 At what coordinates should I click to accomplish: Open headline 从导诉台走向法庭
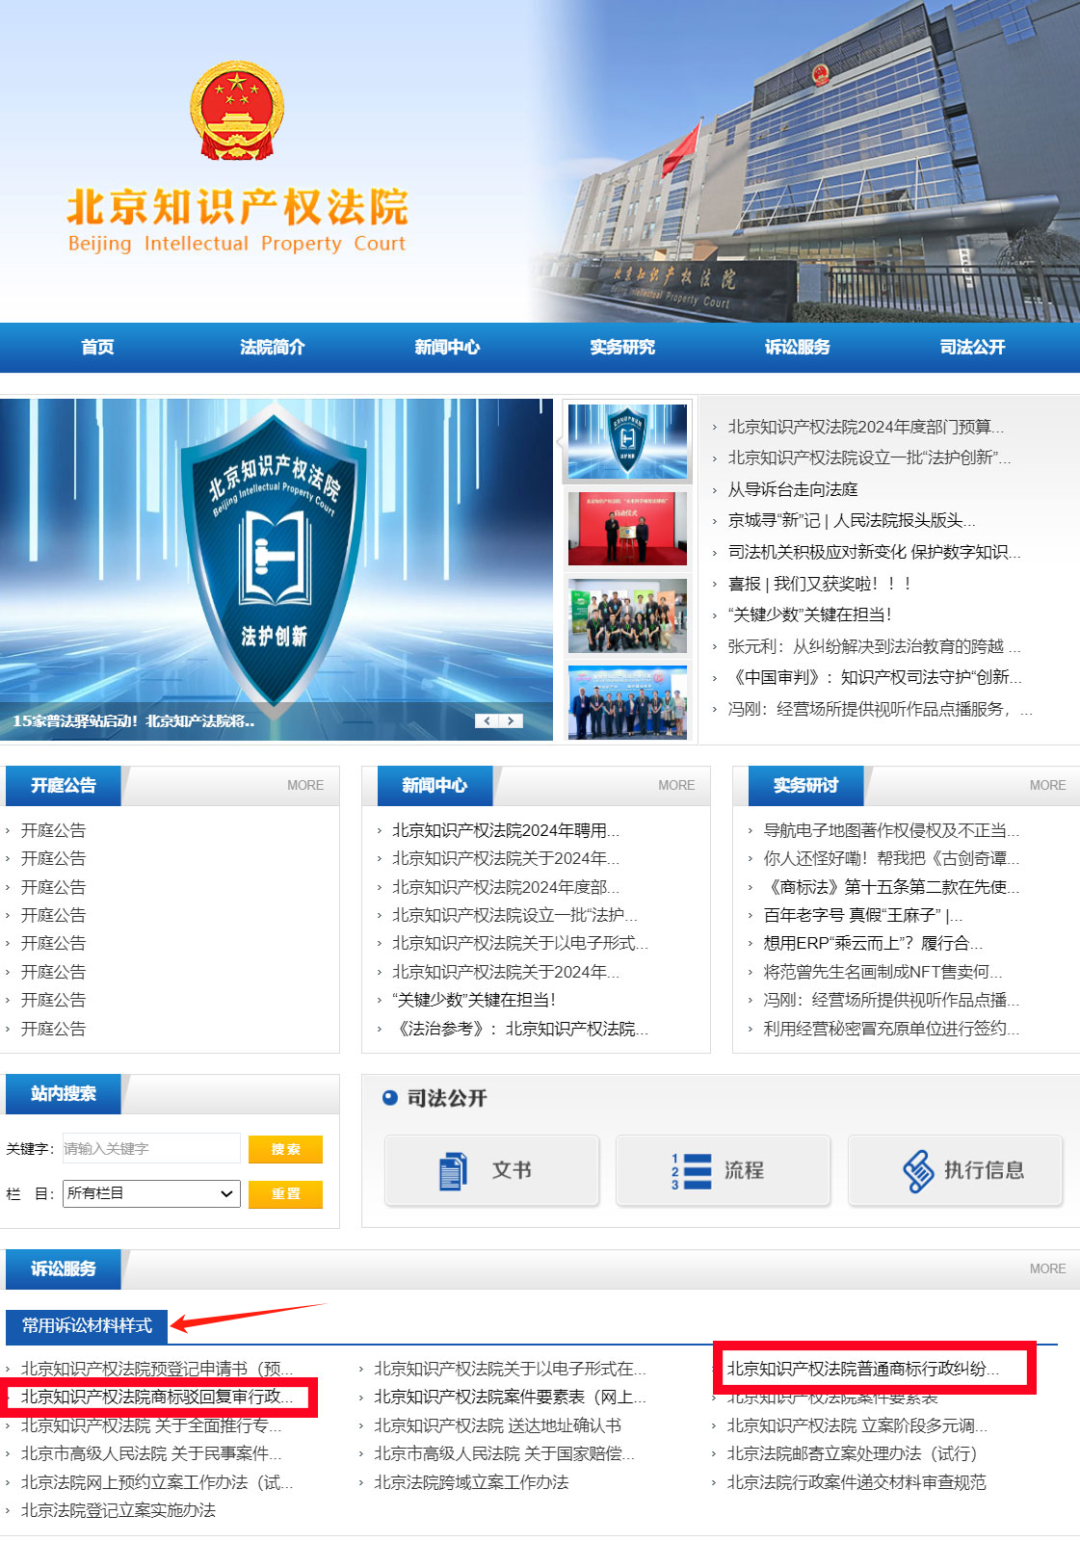pyautogui.click(x=792, y=489)
